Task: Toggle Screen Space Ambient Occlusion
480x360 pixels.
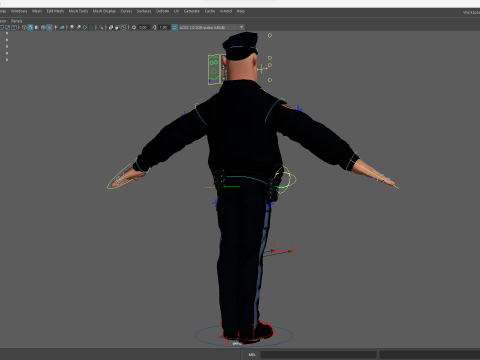Action: (x=72, y=27)
